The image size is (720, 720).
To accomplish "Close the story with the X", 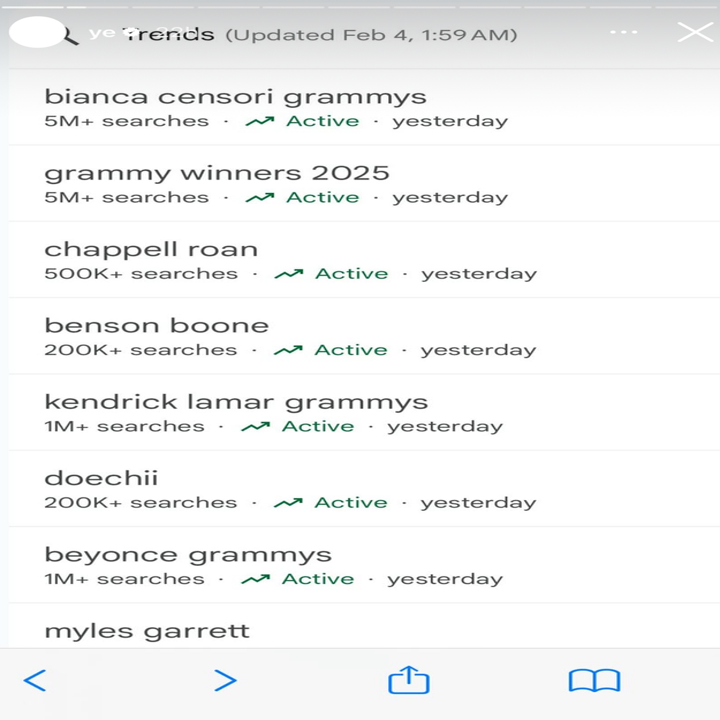I will [x=695, y=32].
